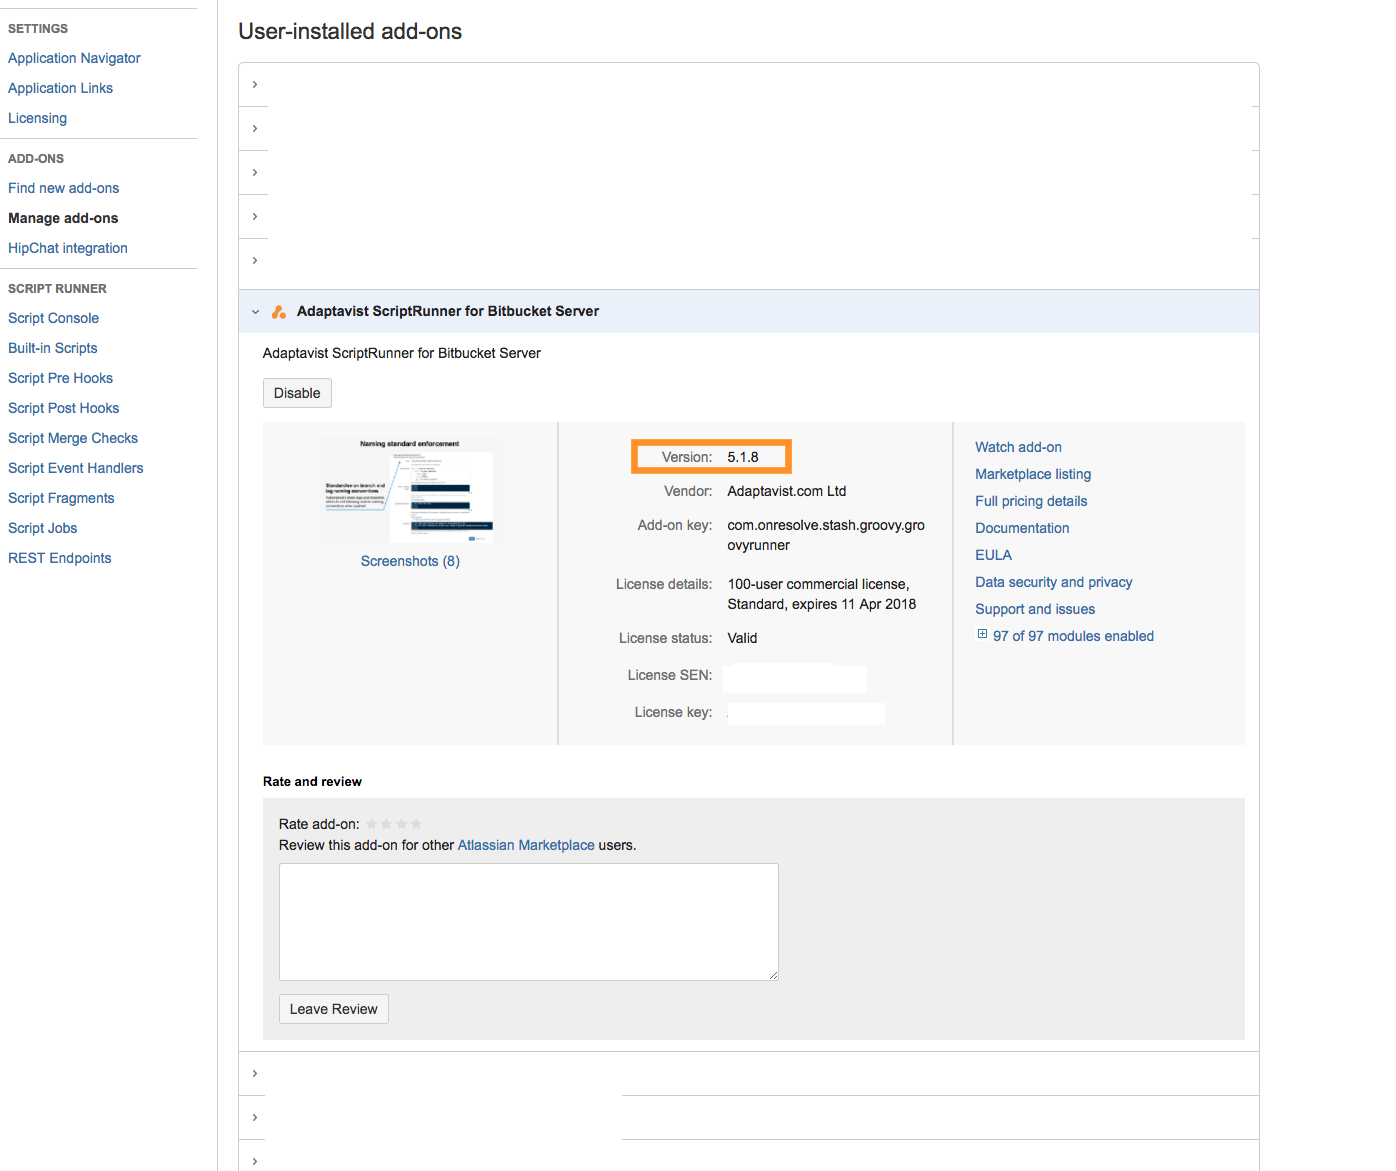Collapse the Adaptavist ScriptRunner panel chevron
The height and width of the screenshot is (1171, 1396).
click(255, 311)
